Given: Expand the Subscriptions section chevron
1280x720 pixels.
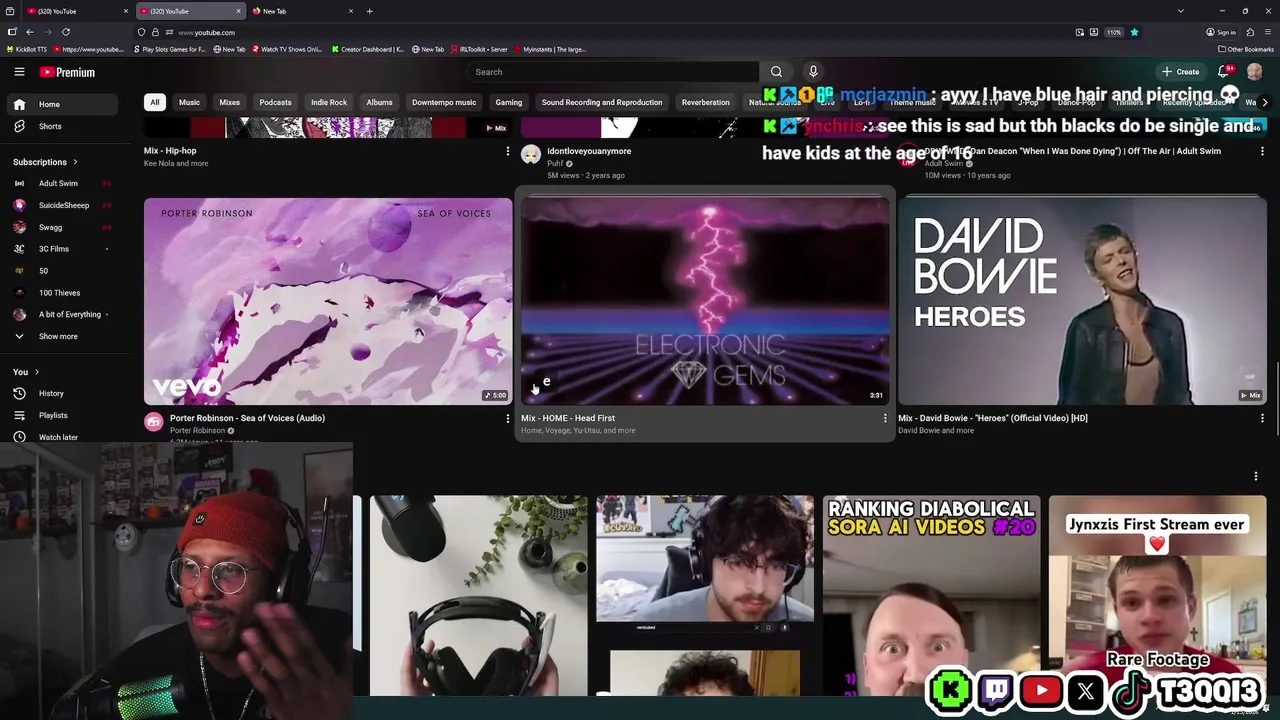Looking at the screenshot, I should tap(74, 162).
